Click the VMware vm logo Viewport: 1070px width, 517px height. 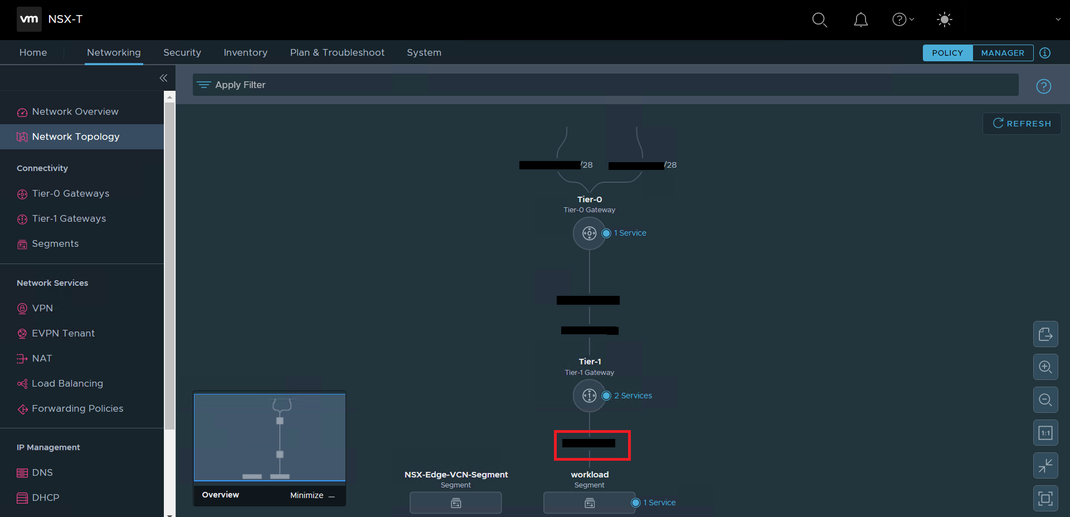pyautogui.click(x=29, y=20)
